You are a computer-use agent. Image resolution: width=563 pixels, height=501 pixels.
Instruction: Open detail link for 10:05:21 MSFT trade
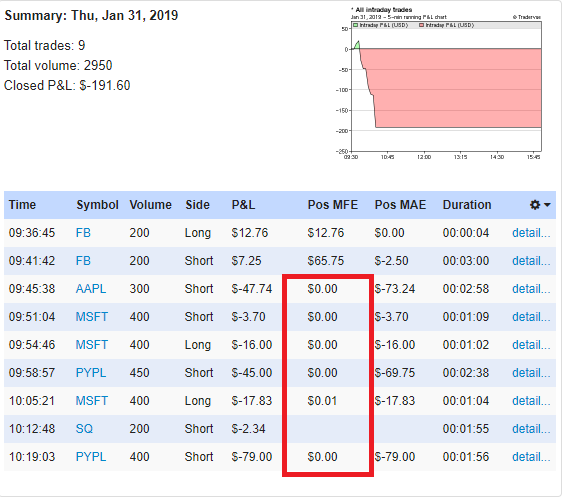(531, 401)
